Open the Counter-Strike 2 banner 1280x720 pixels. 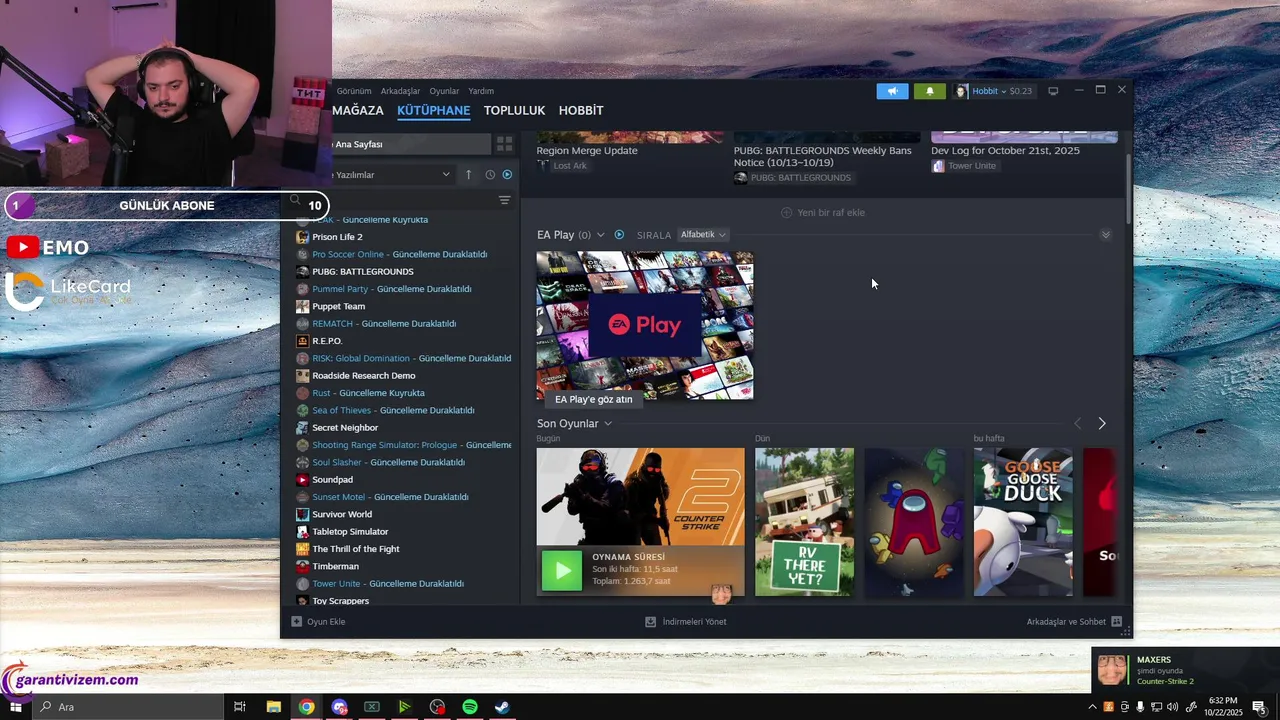click(641, 496)
